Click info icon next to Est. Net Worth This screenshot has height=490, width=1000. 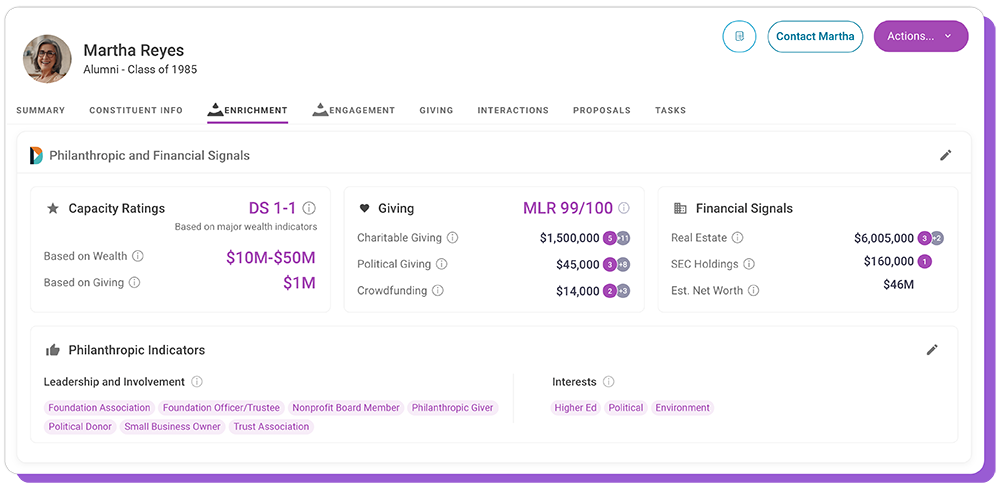(x=753, y=290)
